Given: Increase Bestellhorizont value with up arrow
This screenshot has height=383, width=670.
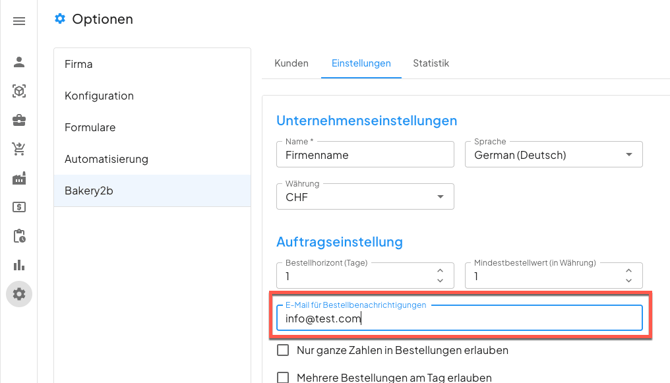Looking at the screenshot, I should [440, 271].
